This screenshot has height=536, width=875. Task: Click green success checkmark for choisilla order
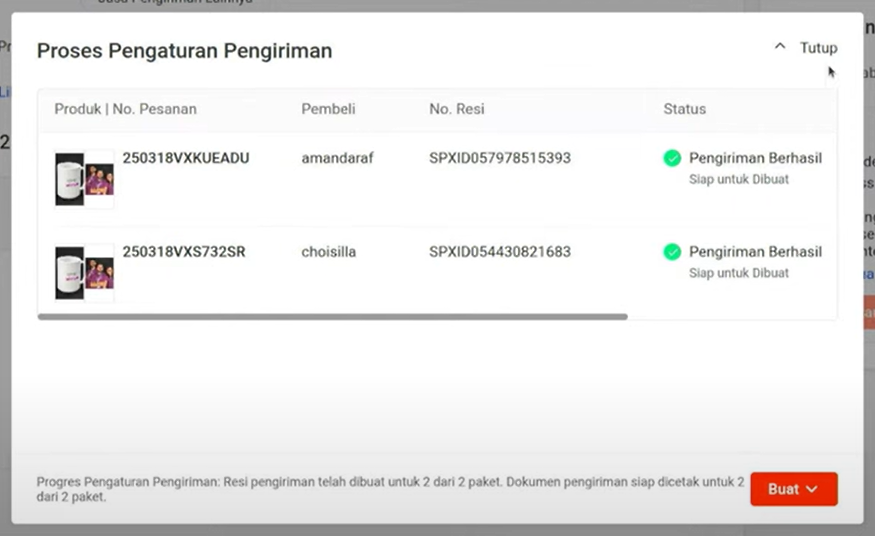(672, 252)
